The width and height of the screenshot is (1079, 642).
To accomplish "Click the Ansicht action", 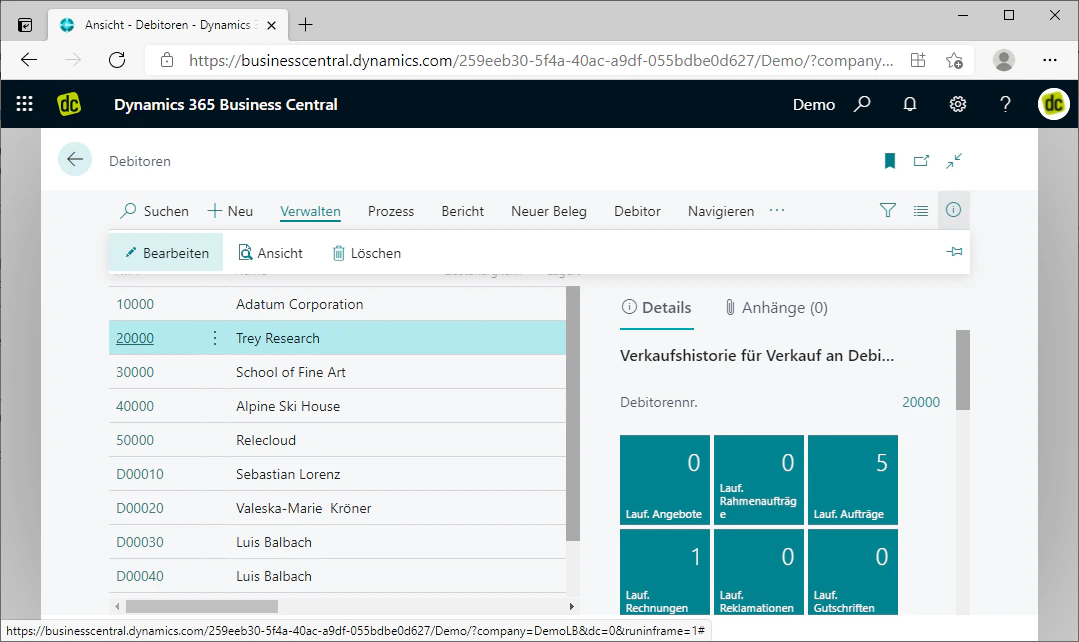I will [x=270, y=253].
